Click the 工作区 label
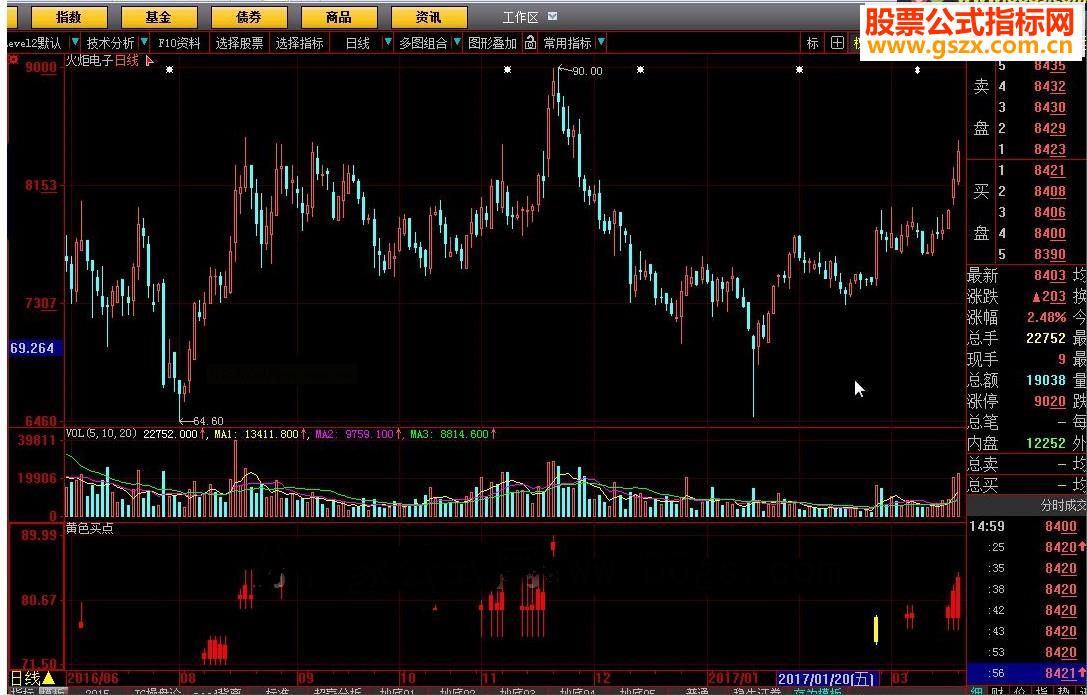Viewport: 1087px width, 695px height. click(x=520, y=17)
